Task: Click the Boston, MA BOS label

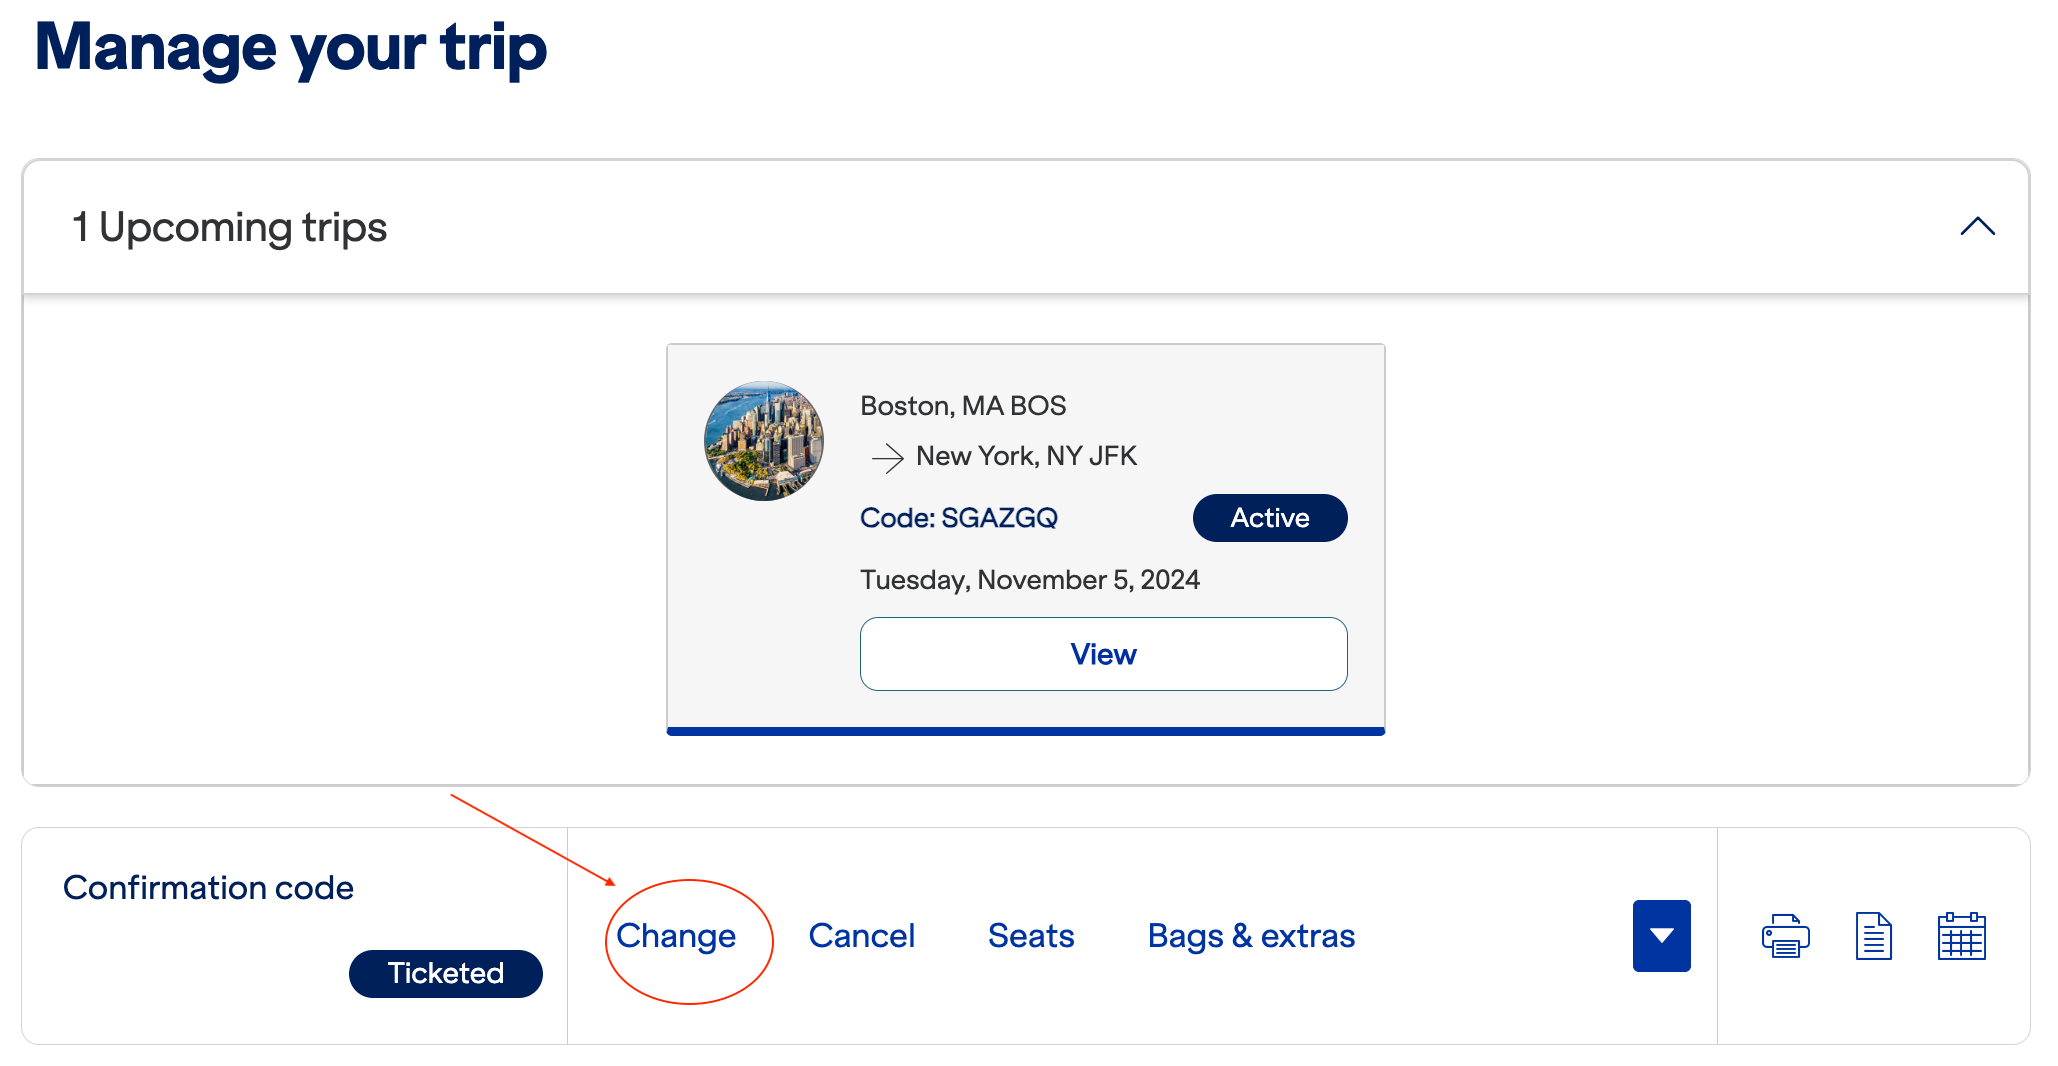Action: [x=962, y=406]
